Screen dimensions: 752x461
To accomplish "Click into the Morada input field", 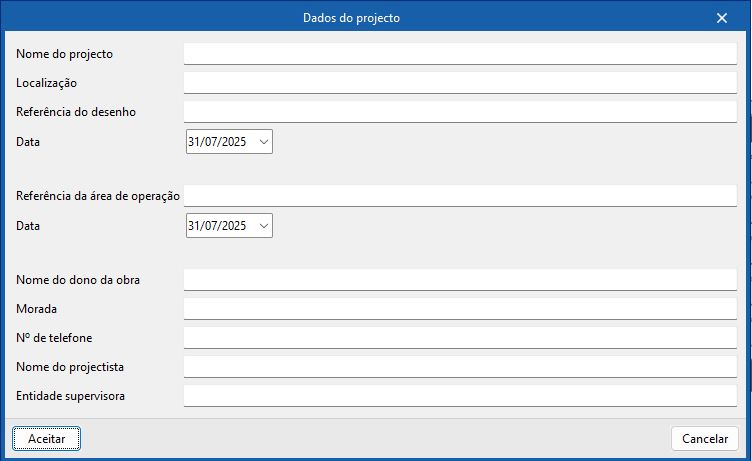I will [460, 308].
